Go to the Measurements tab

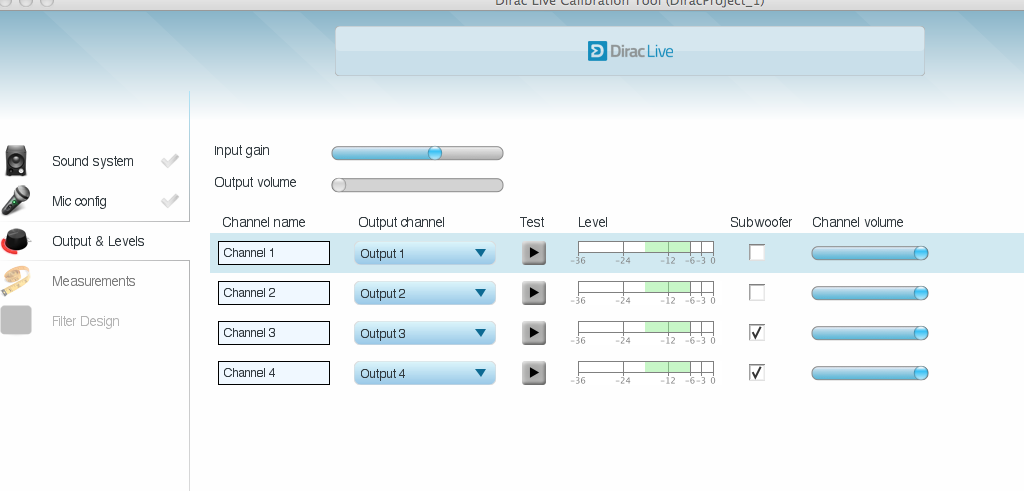95,281
